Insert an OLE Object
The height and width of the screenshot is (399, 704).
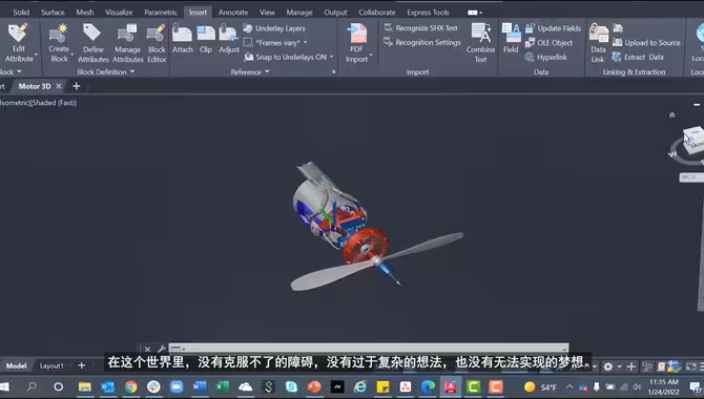(549, 43)
